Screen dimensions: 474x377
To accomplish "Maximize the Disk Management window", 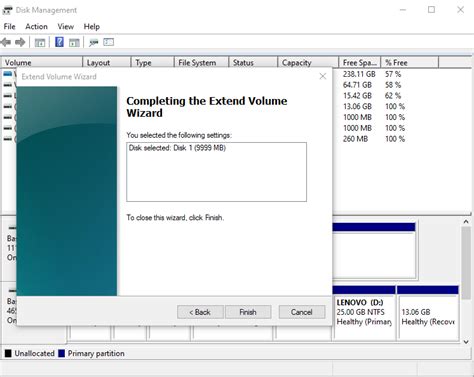I will (432, 10).
